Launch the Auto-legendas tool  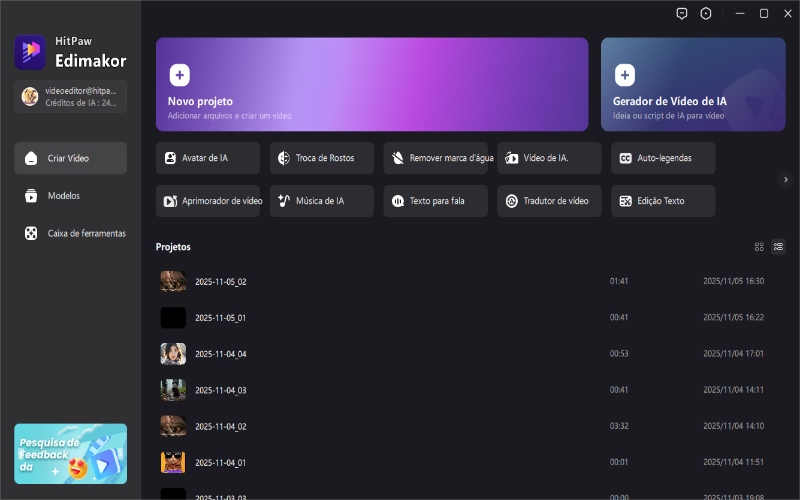click(663, 158)
